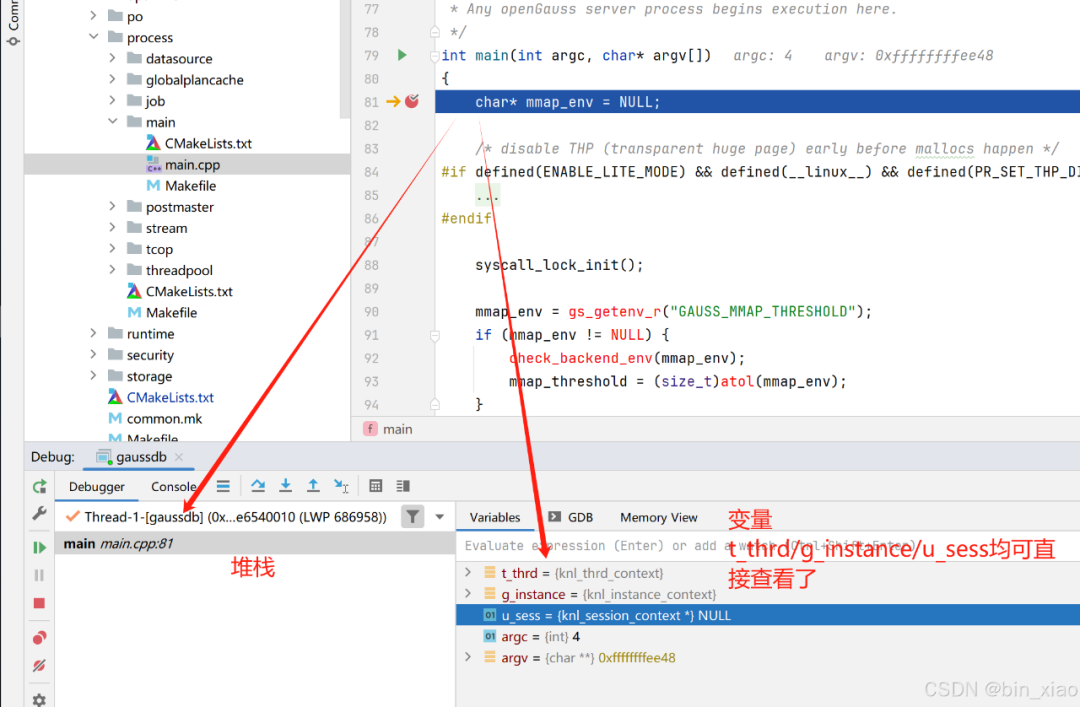Click the Evaluate expression input field

click(768, 546)
